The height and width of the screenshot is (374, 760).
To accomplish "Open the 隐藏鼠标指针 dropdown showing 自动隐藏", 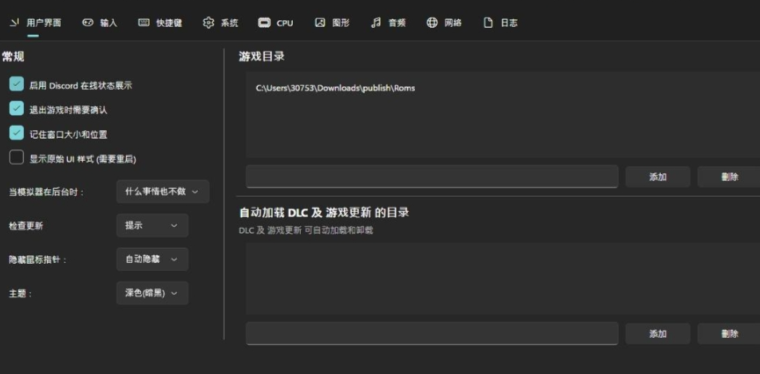I will (x=152, y=259).
